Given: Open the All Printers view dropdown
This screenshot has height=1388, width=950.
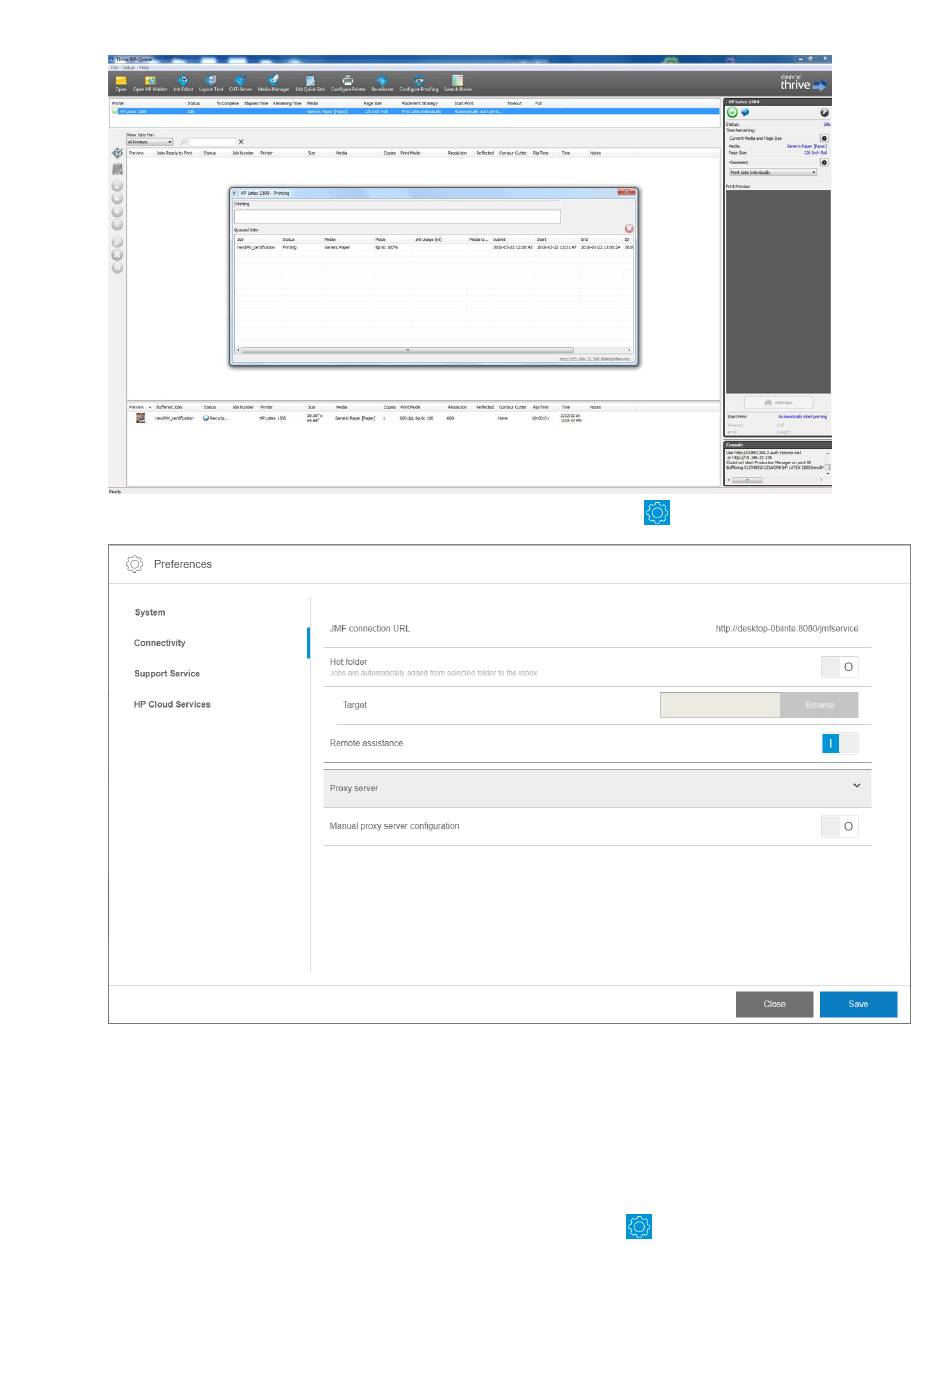Looking at the screenshot, I should [149, 142].
